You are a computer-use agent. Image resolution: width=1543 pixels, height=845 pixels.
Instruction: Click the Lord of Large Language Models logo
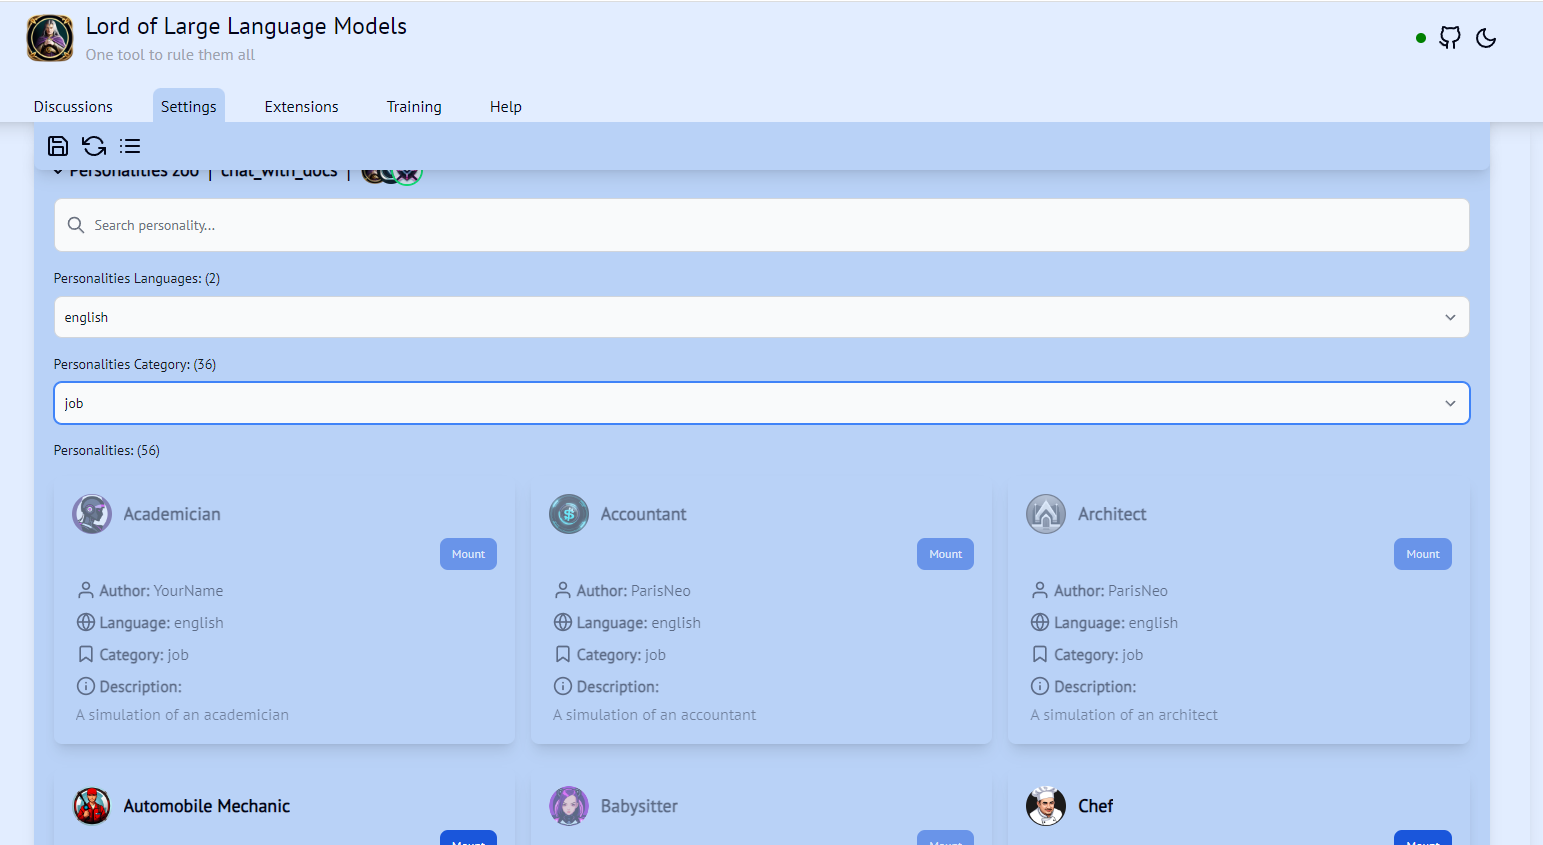tap(49, 38)
